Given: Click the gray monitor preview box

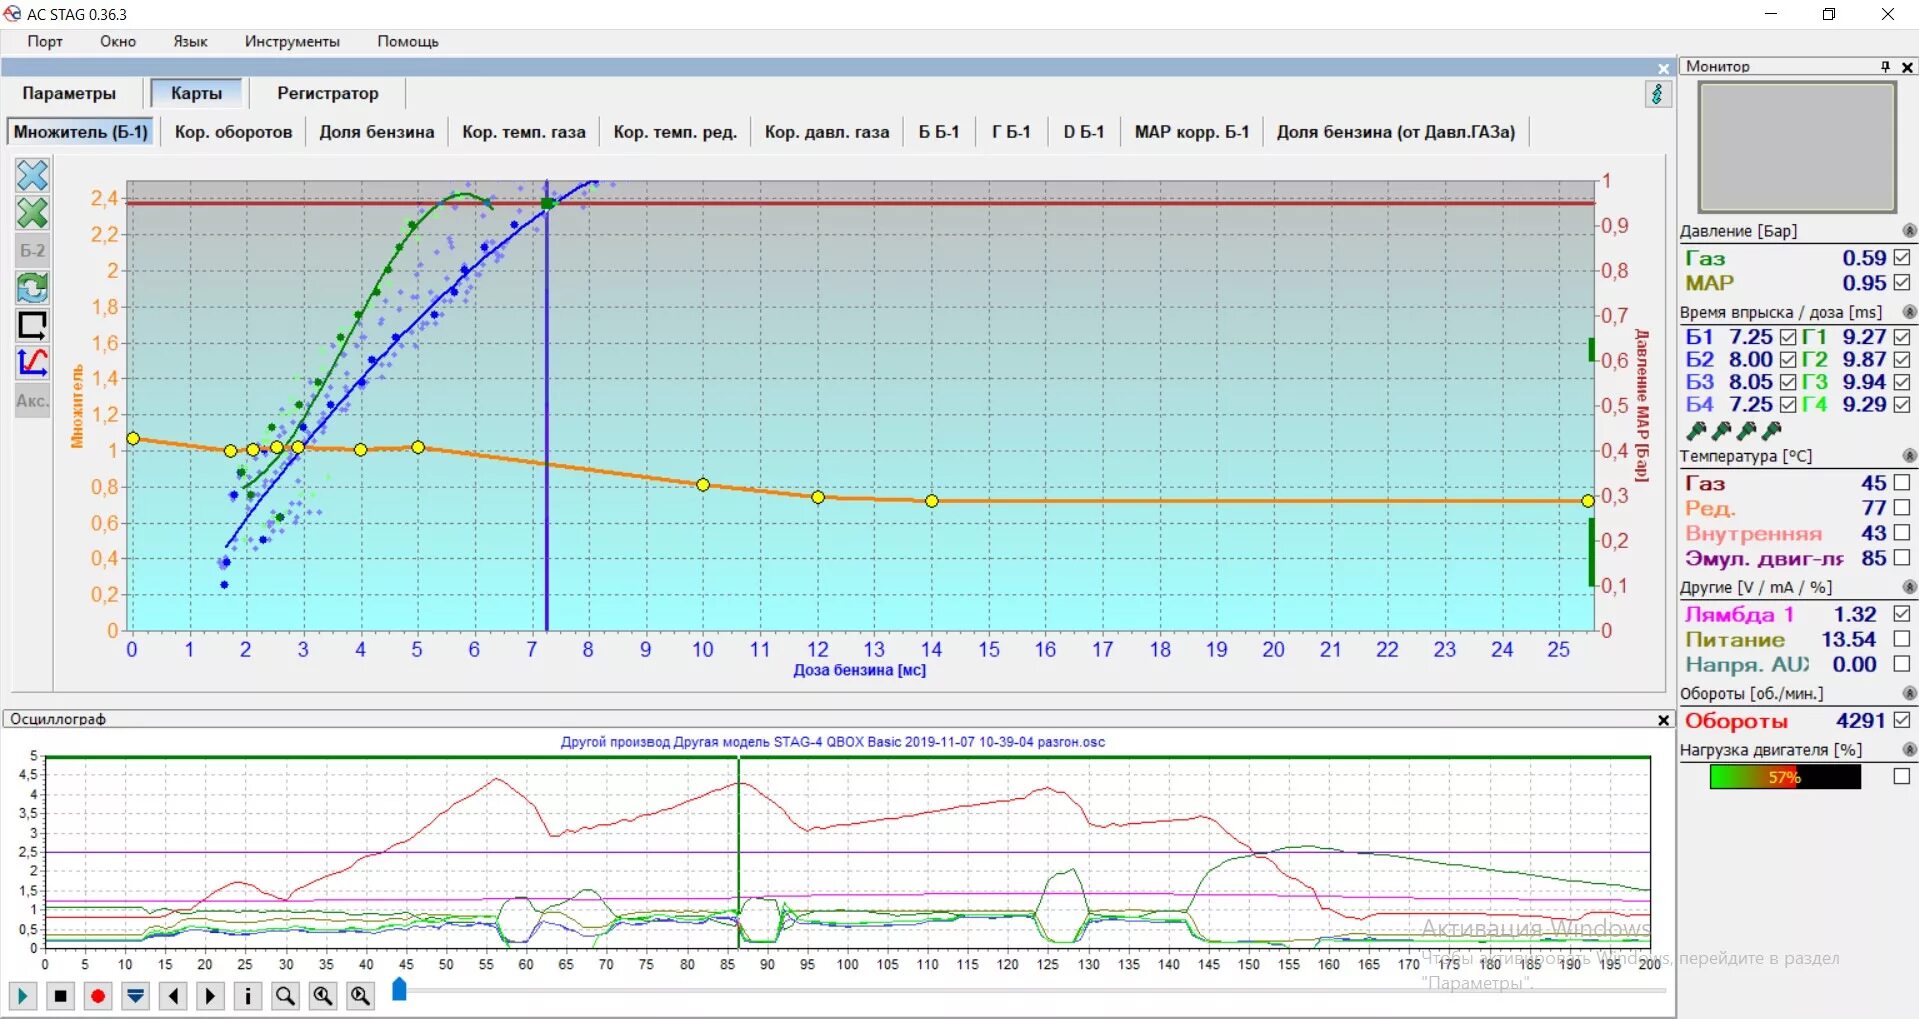Looking at the screenshot, I should pyautogui.click(x=1797, y=147).
